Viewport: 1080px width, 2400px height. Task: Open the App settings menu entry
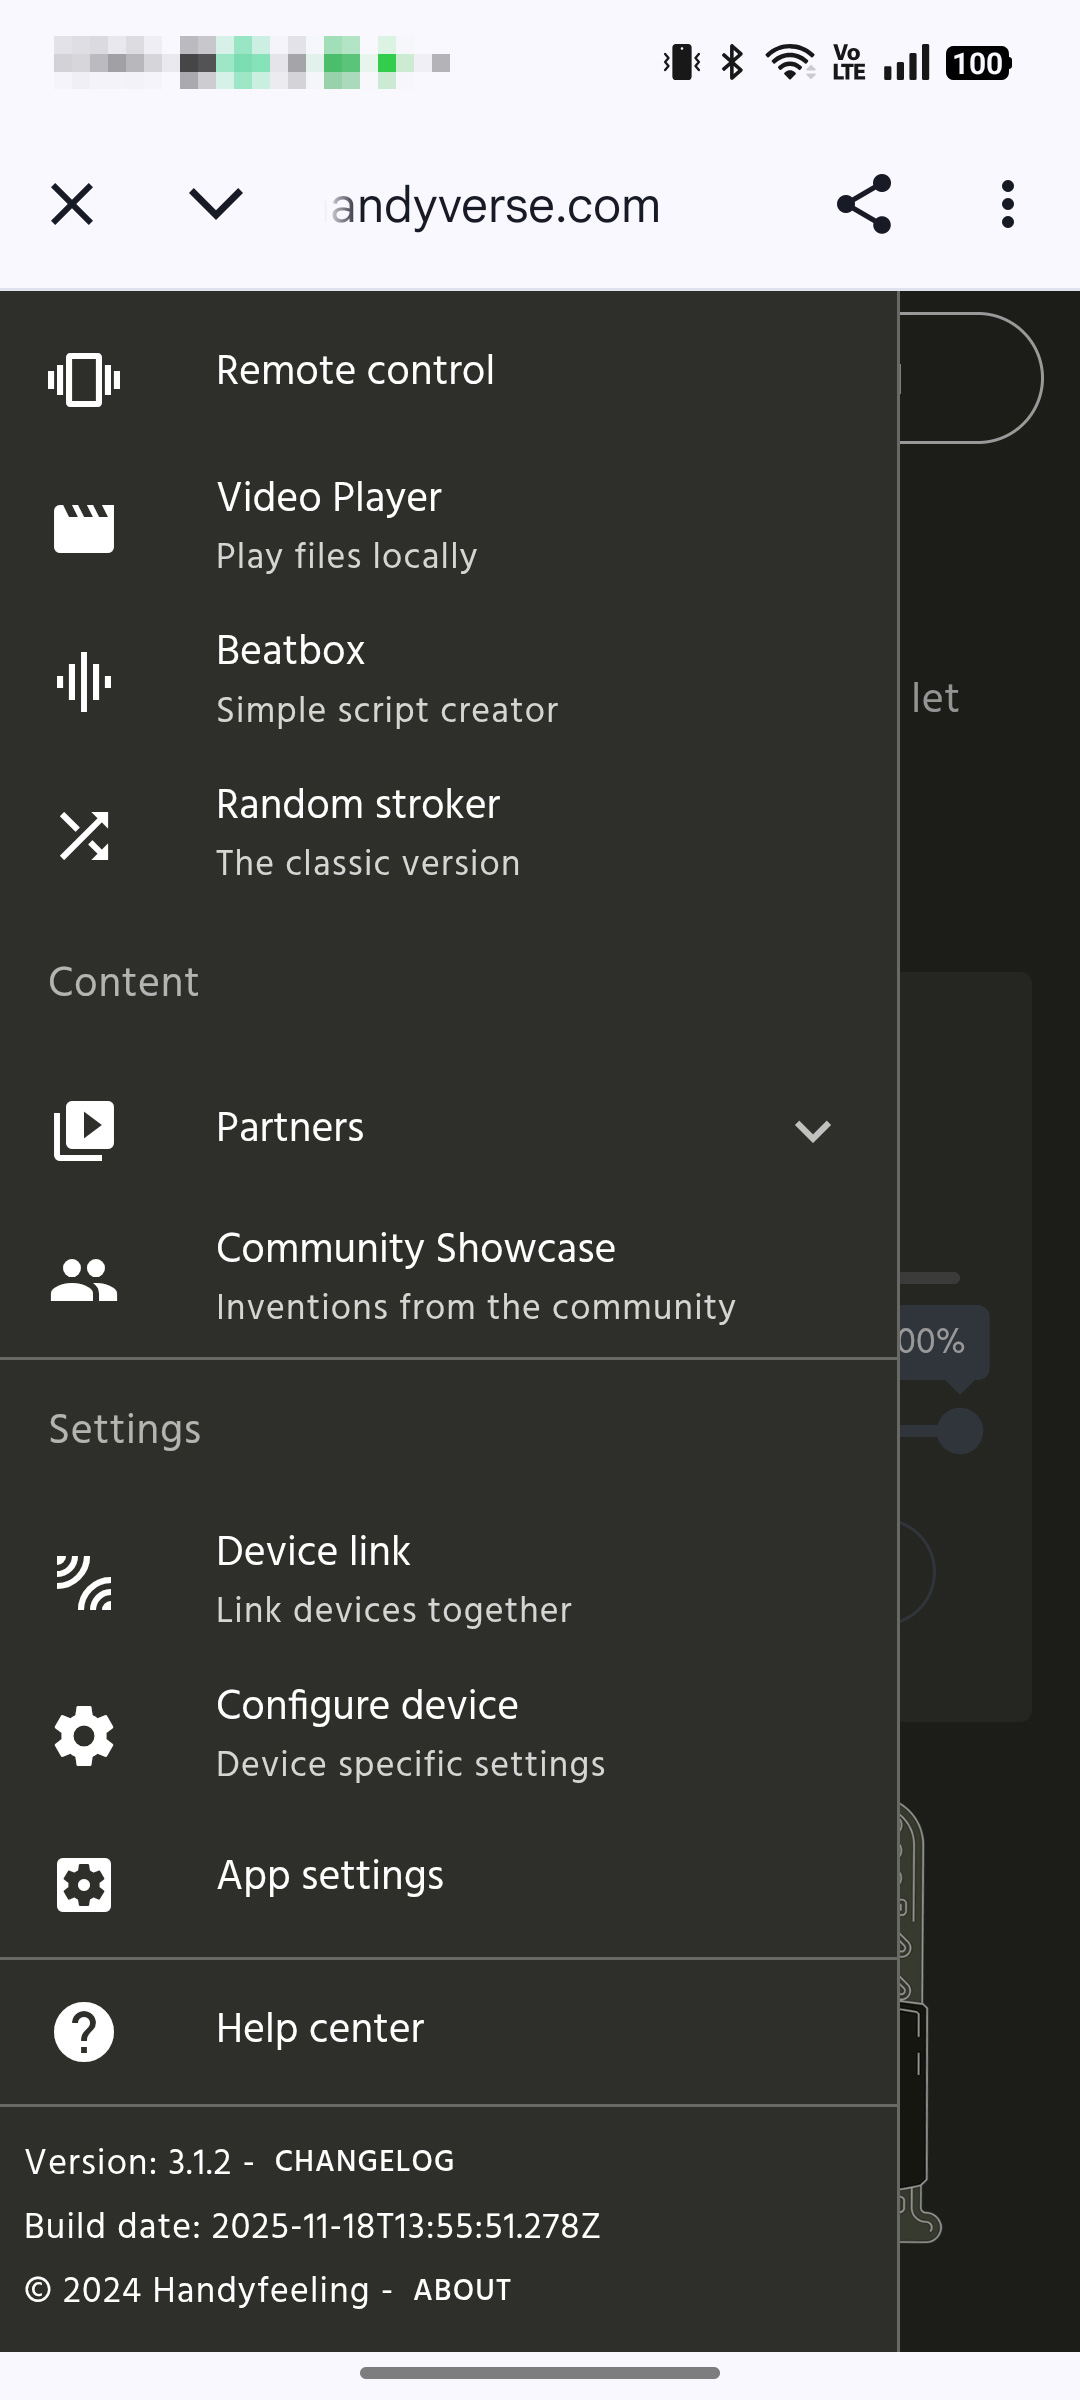pyautogui.click(x=330, y=1876)
